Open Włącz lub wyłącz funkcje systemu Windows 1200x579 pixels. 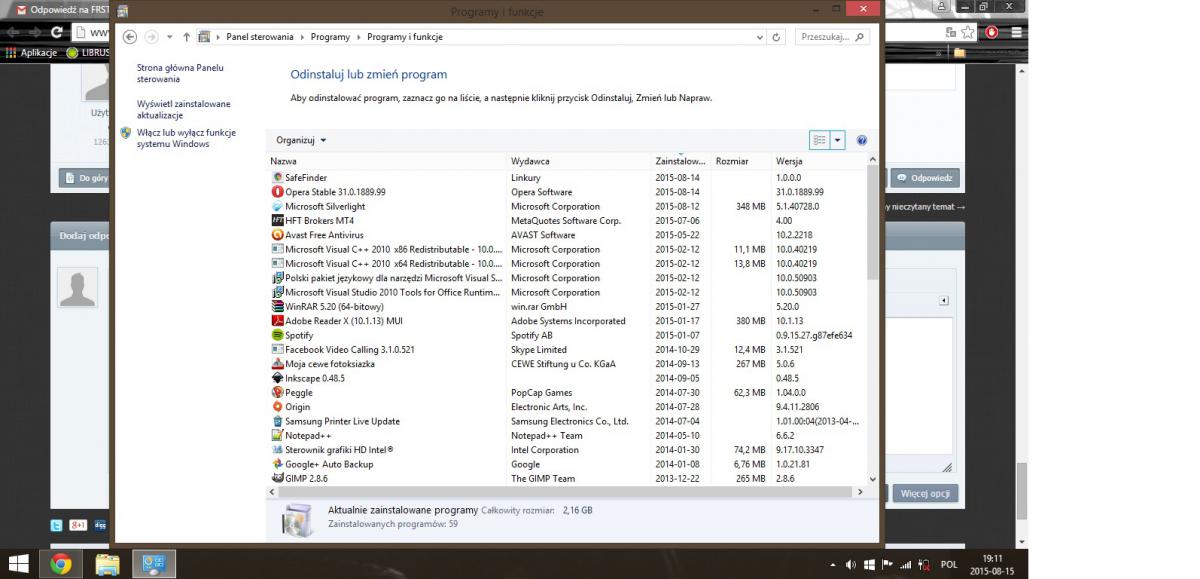click(x=186, y=138)
